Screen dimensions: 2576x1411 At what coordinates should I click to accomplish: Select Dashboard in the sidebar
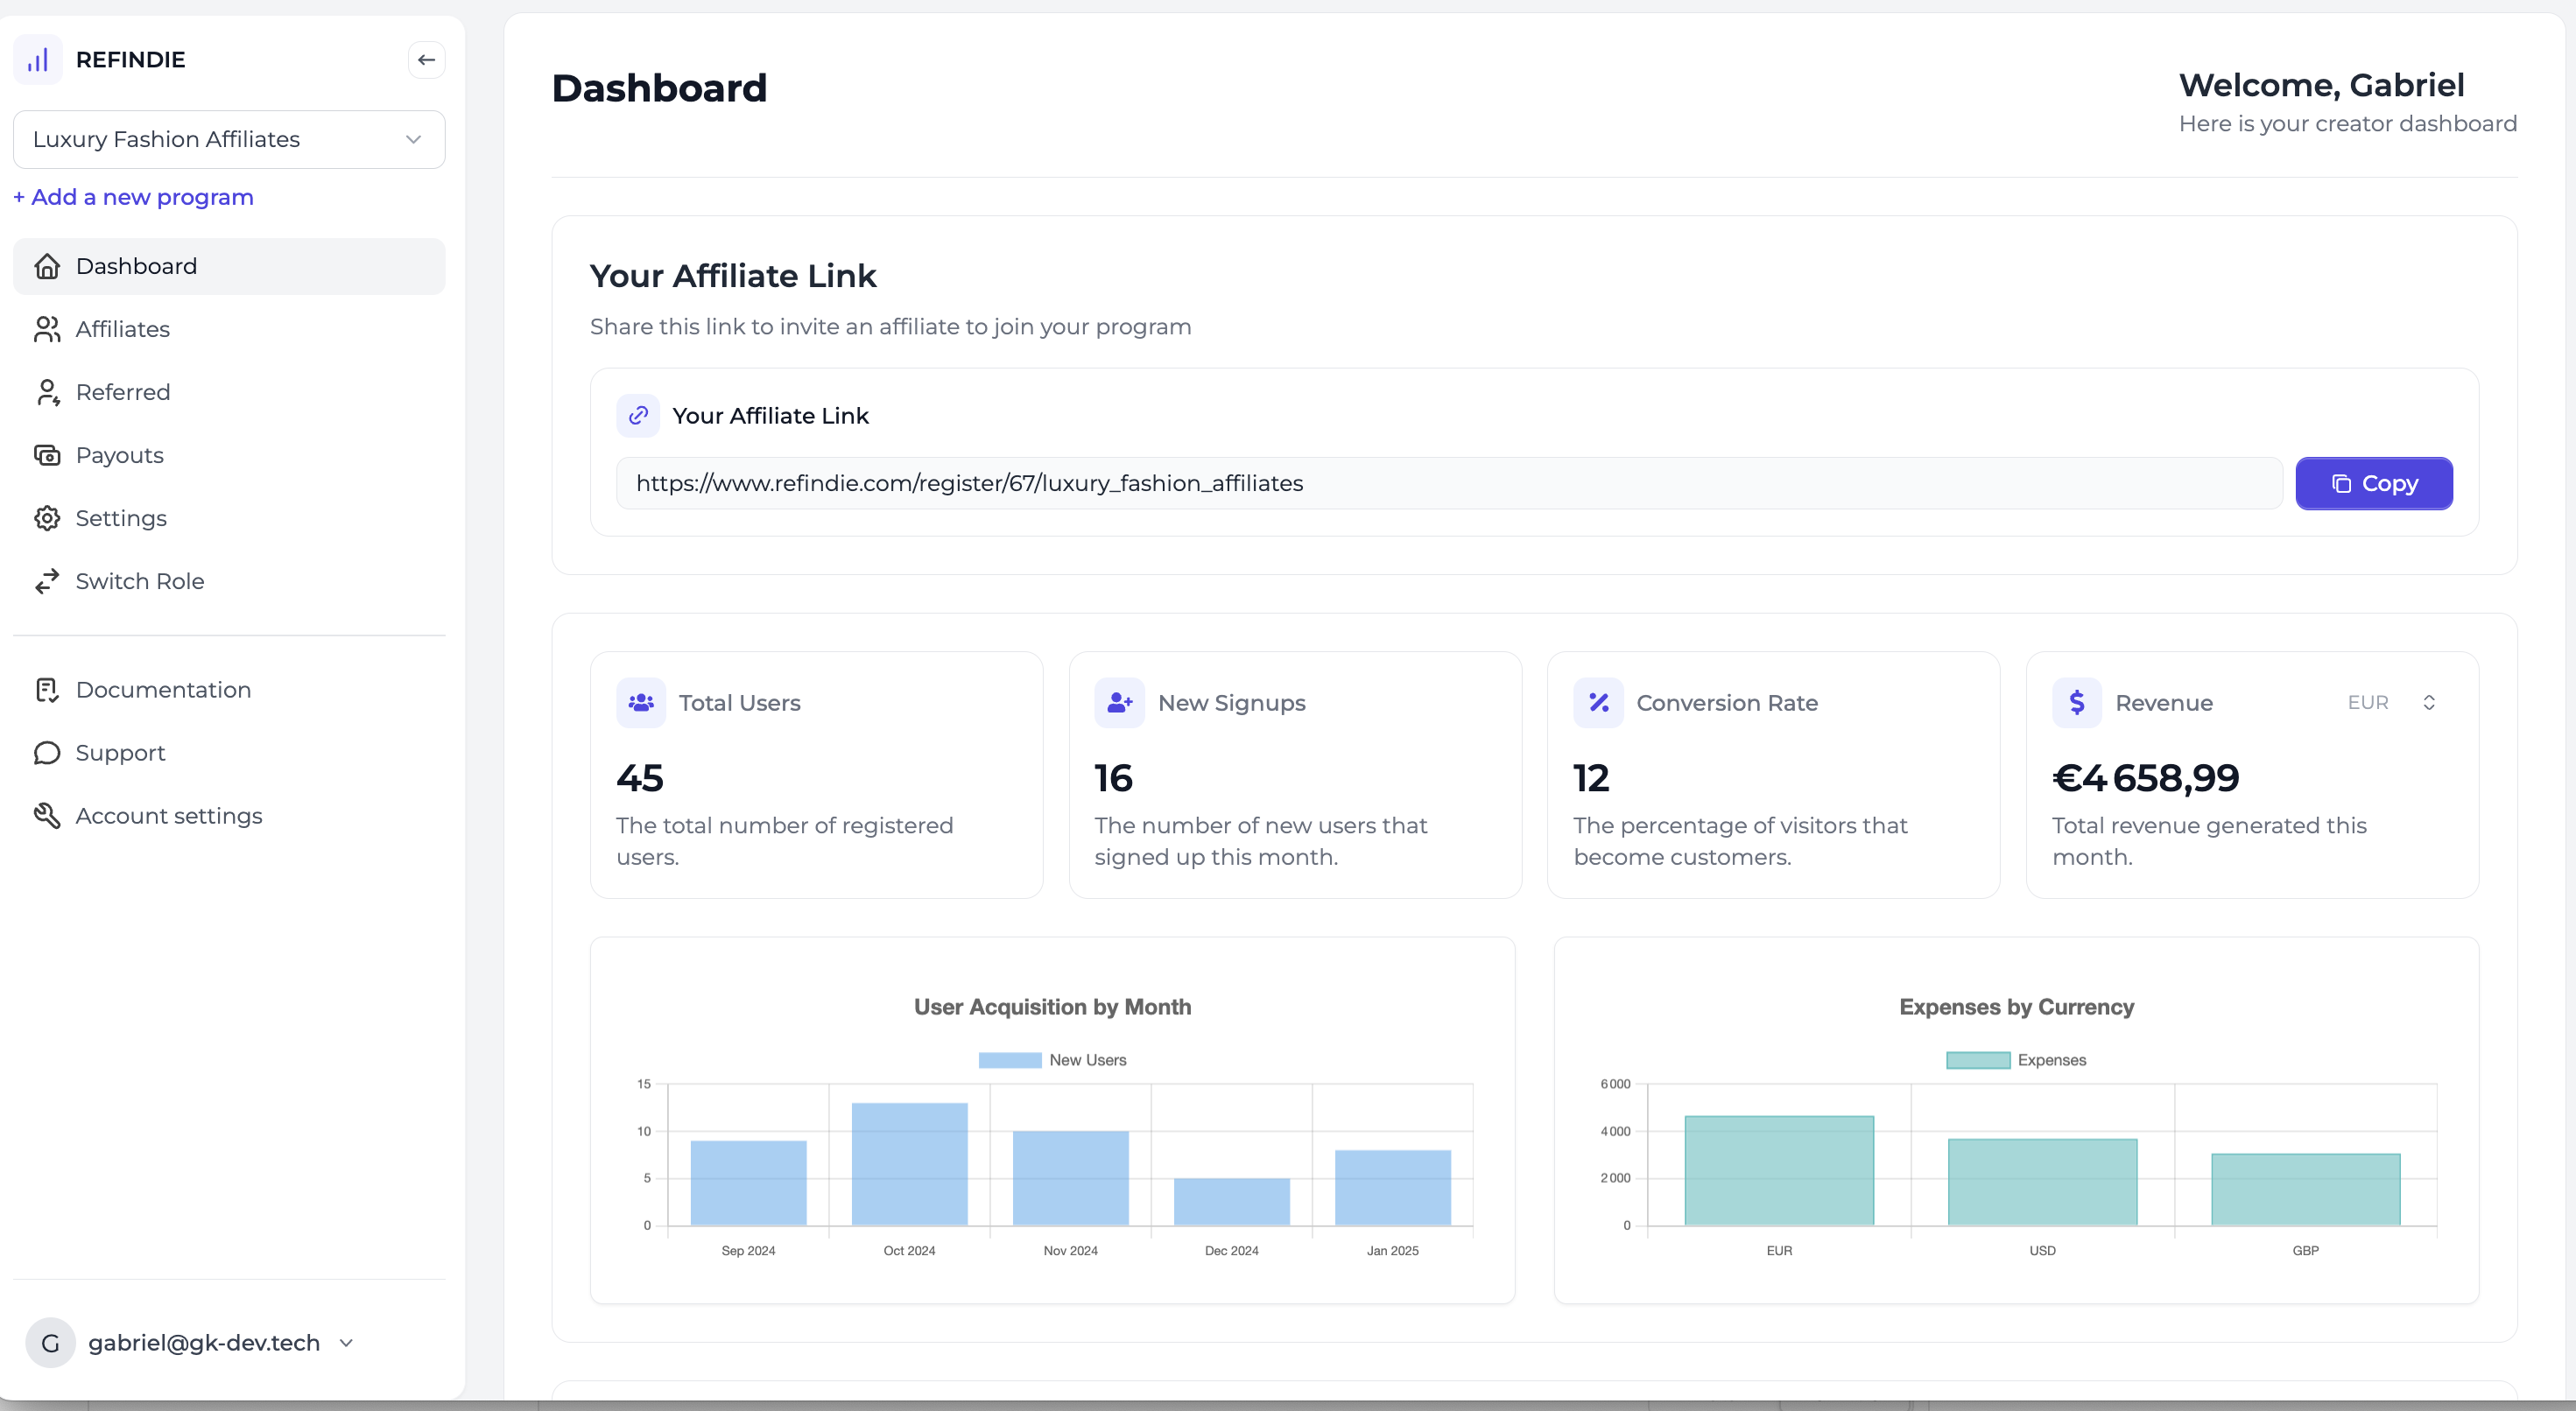click(x=136, y=266)
